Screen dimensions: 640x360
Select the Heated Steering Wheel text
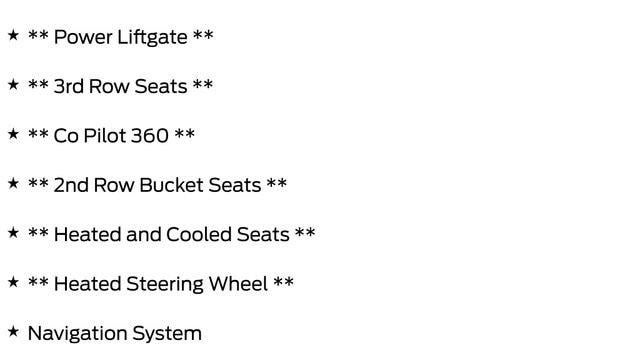tap(161, 284)
